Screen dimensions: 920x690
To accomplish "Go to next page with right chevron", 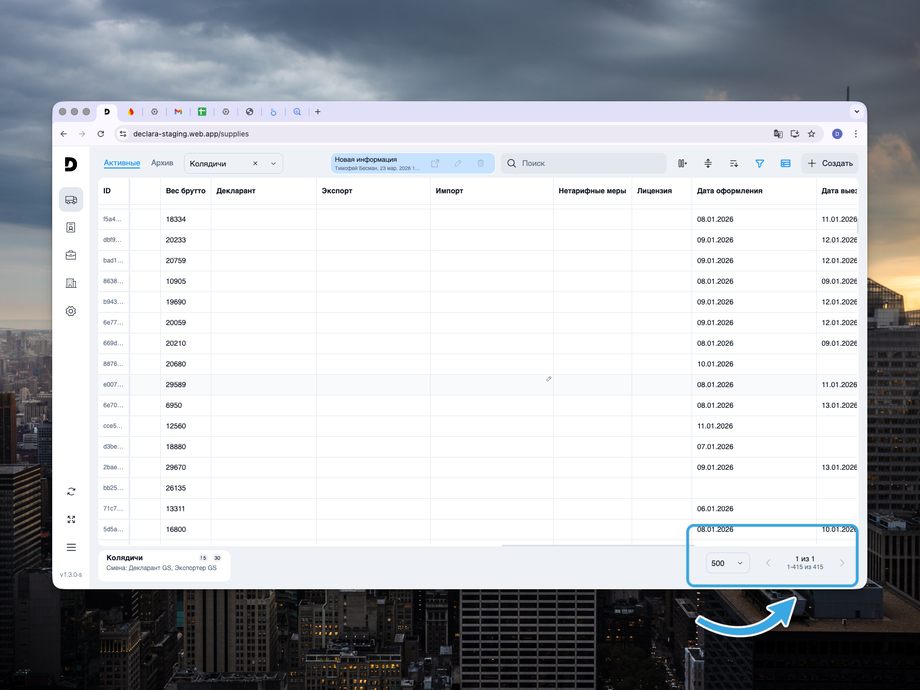I will coord(842,563).
